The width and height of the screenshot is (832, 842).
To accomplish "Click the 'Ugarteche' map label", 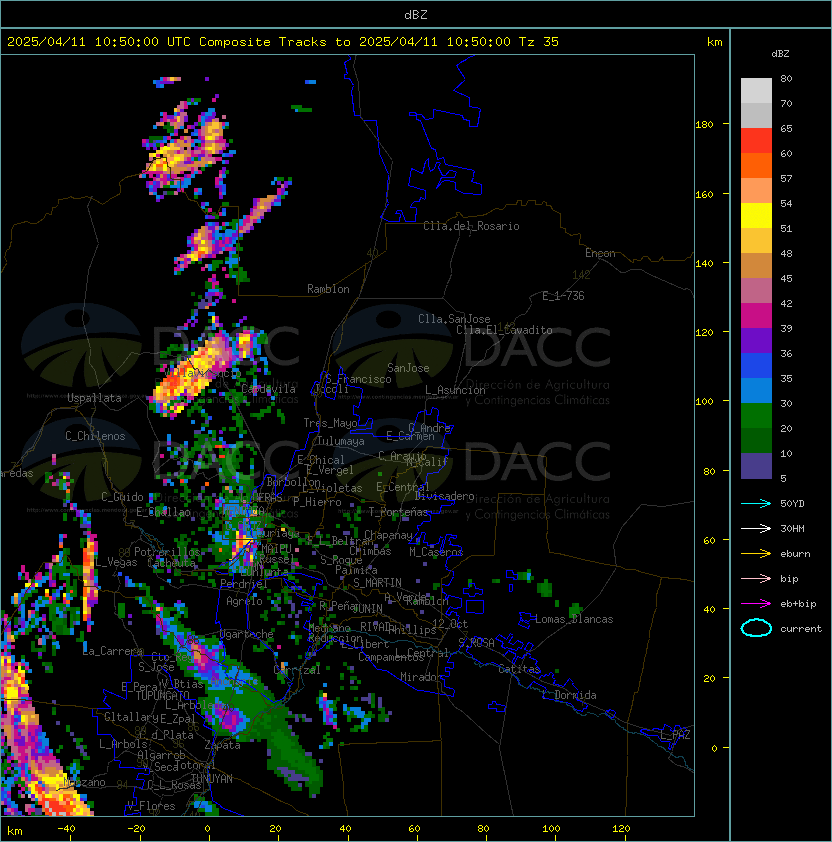I will [247, 634].
